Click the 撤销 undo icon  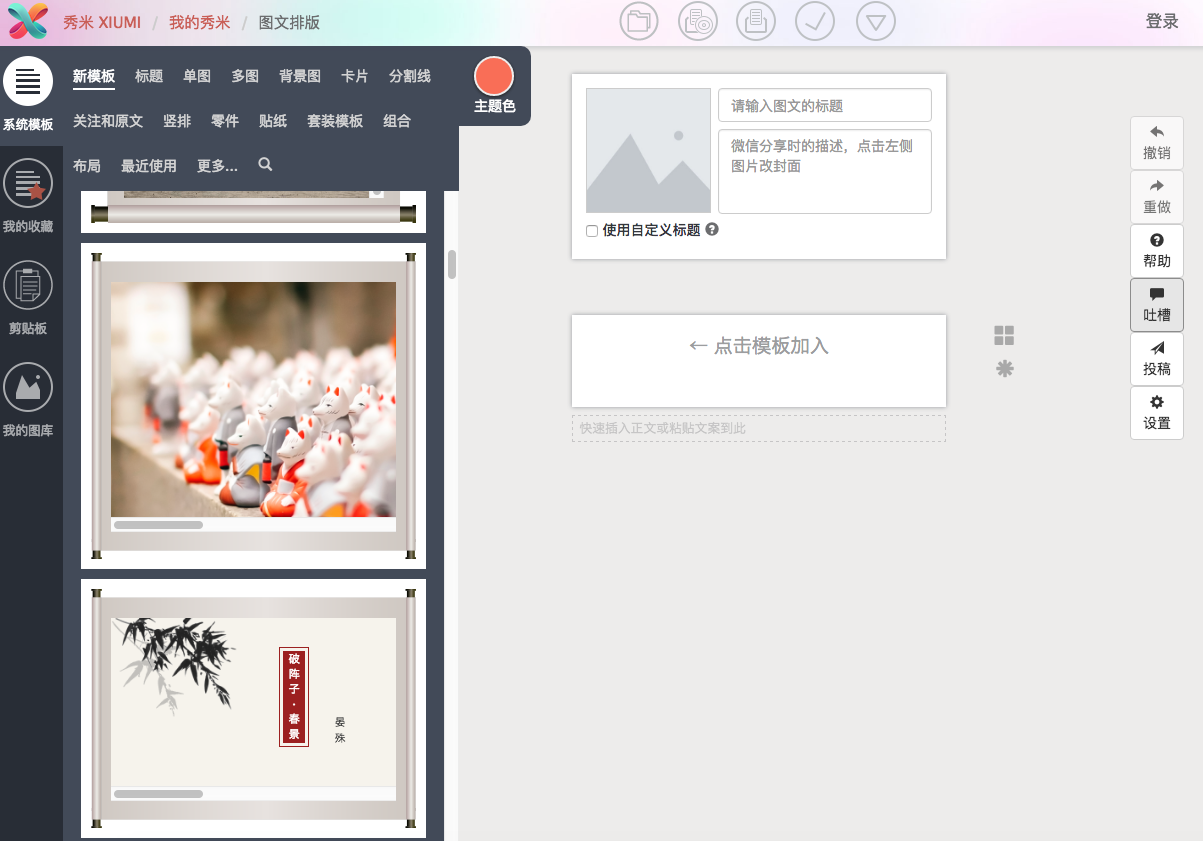click(1156, 142)
